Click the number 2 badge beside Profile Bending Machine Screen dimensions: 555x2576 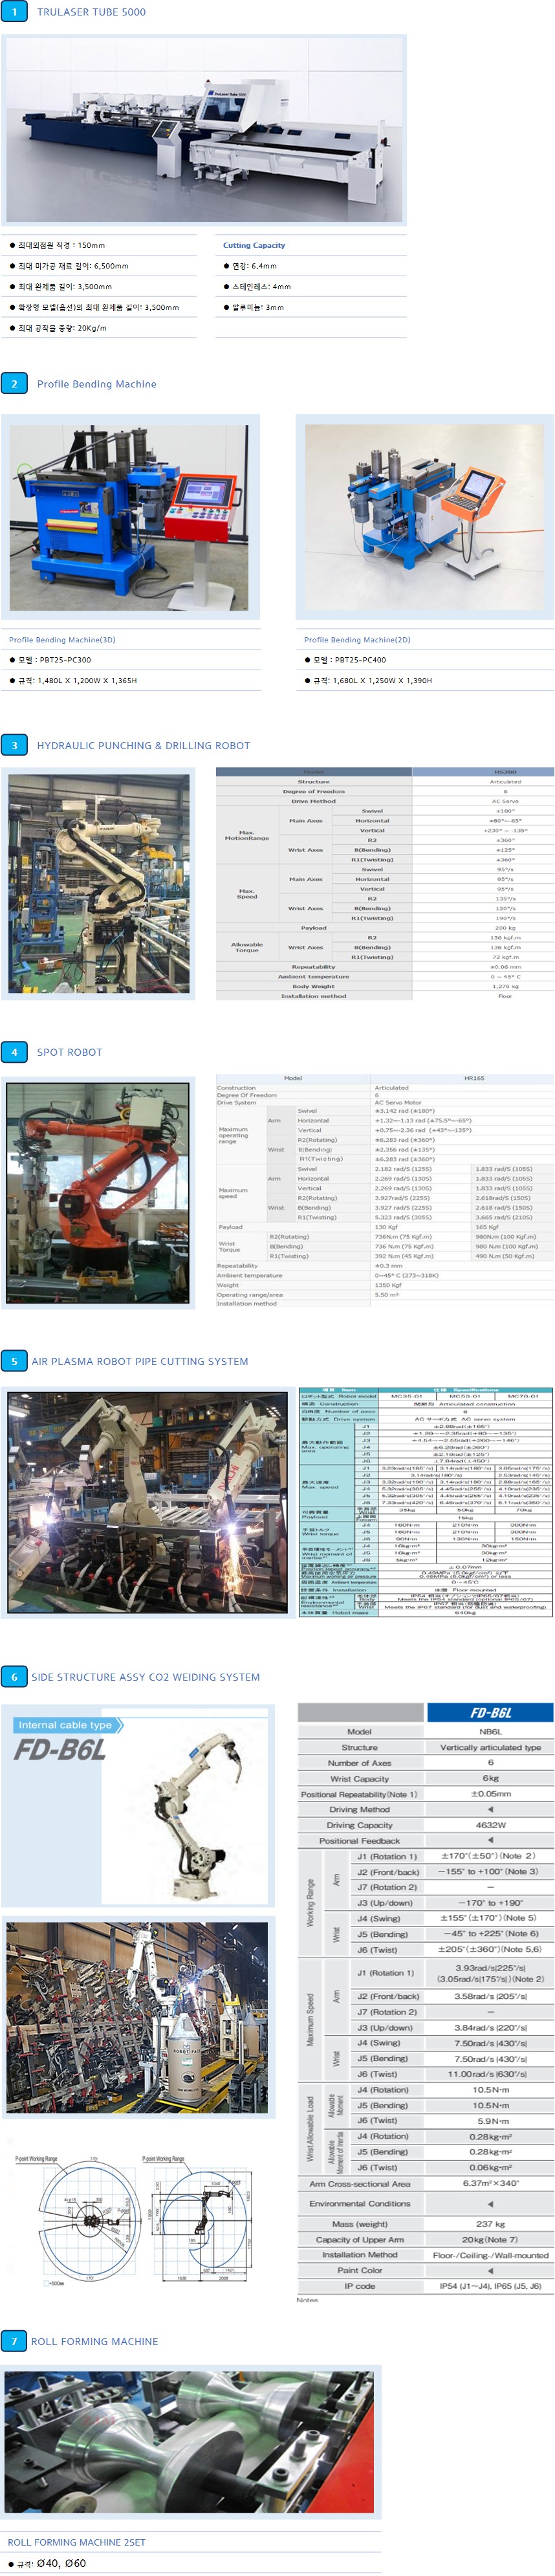click(14, 384)
